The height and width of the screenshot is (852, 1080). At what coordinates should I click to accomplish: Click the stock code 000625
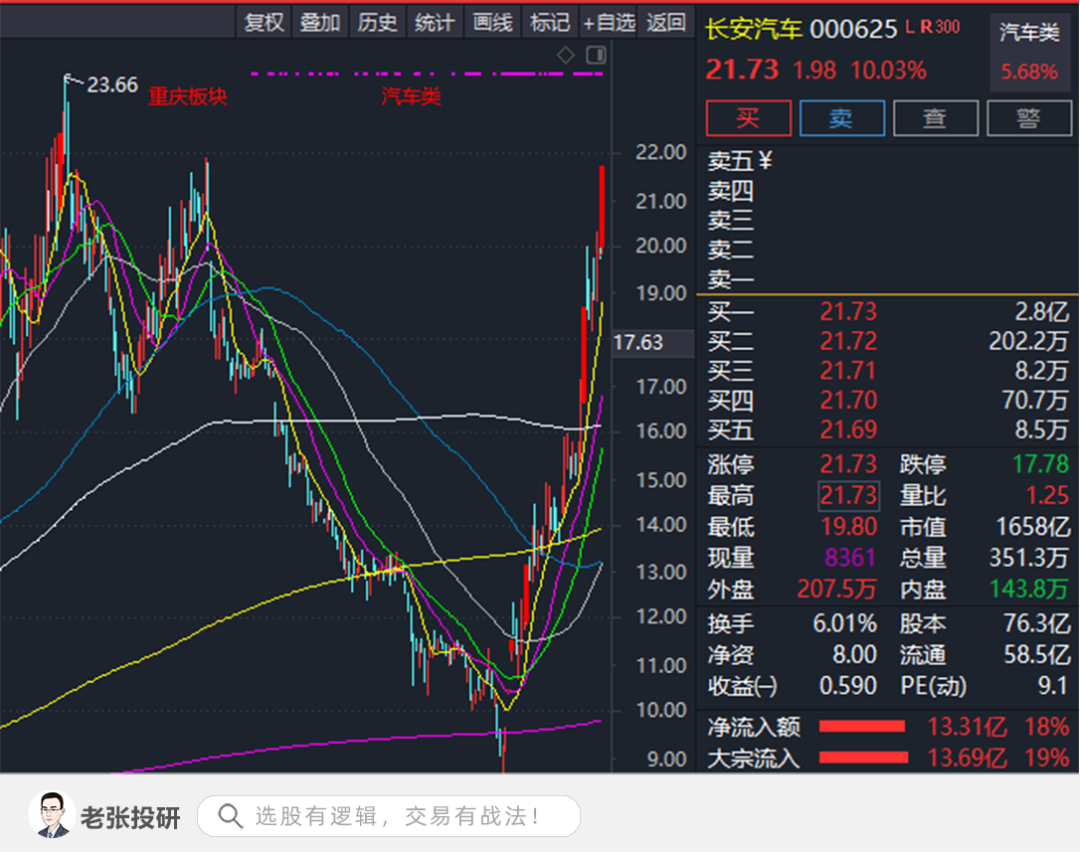[x=853, y=30]
